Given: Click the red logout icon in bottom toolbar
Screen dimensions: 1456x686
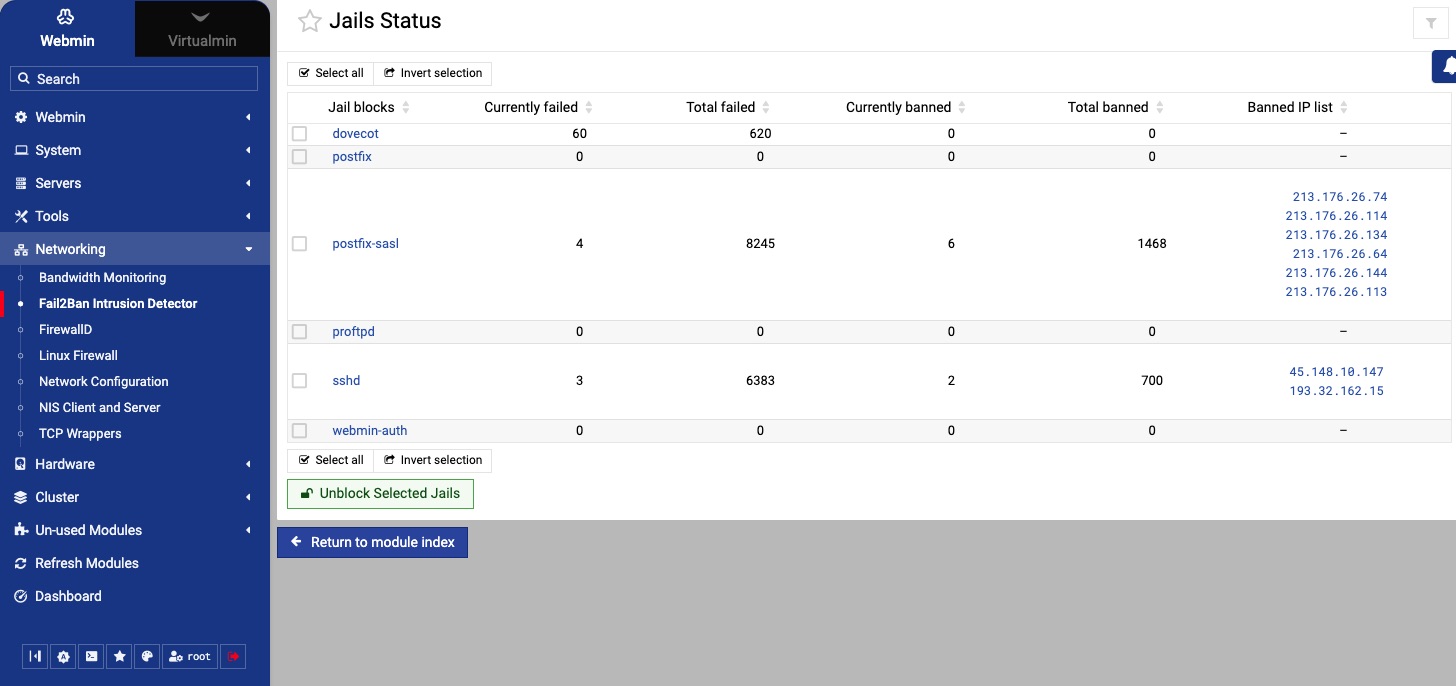Looking at the screenshot, I should pyautogui.click(x=233, y=656).
